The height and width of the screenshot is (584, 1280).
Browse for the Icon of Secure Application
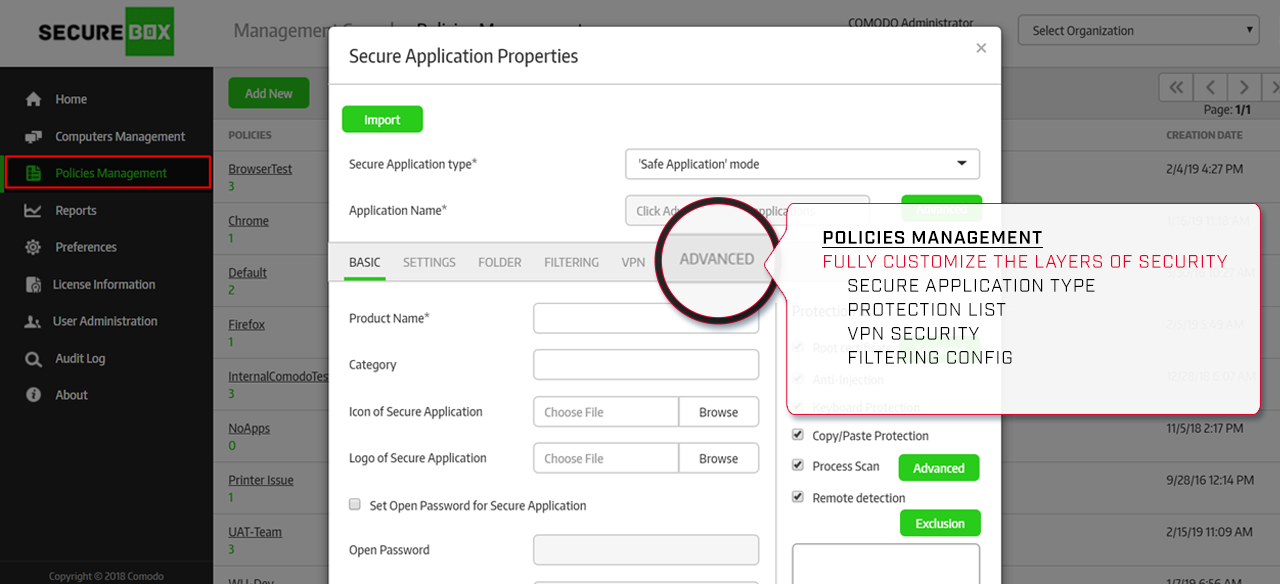coord(718,412)
